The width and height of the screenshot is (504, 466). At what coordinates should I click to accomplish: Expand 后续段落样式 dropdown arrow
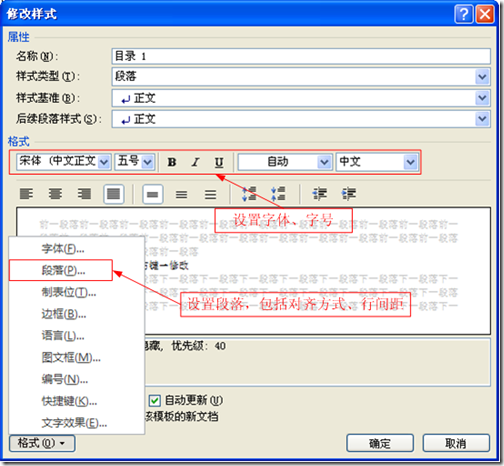482,119
